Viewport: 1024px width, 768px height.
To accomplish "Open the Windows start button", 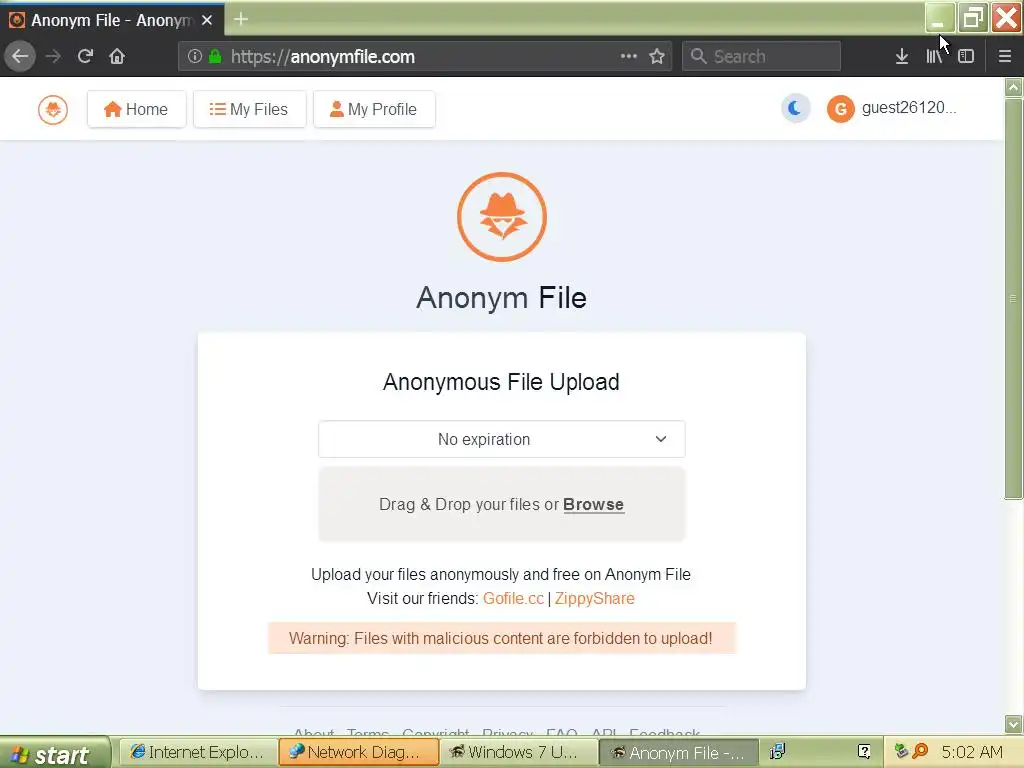I will [55, 754].
